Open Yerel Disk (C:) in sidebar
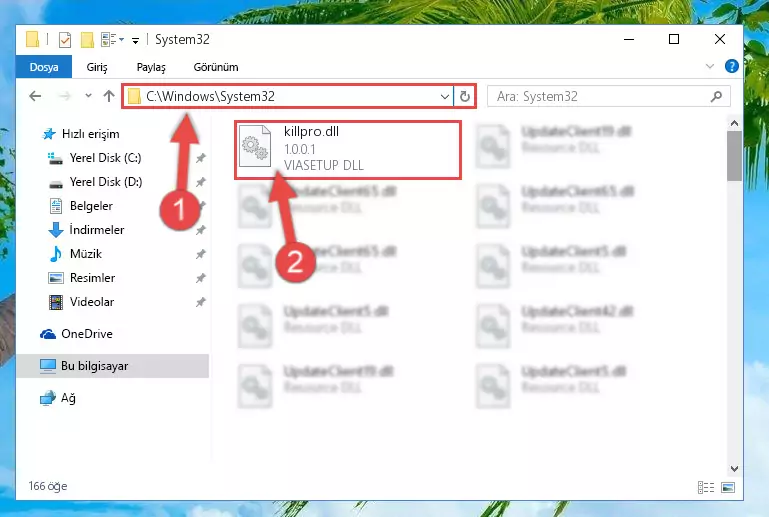The image size is (769, 517). [x=105, y=158]
